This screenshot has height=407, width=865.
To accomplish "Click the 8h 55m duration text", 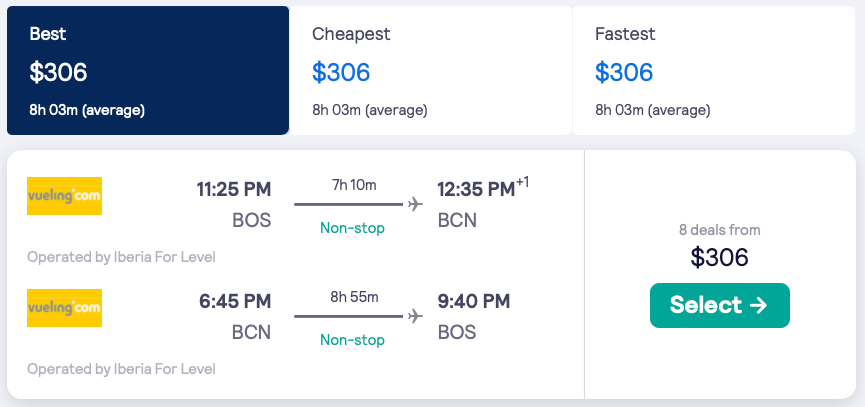I will (x=354, y=296).
